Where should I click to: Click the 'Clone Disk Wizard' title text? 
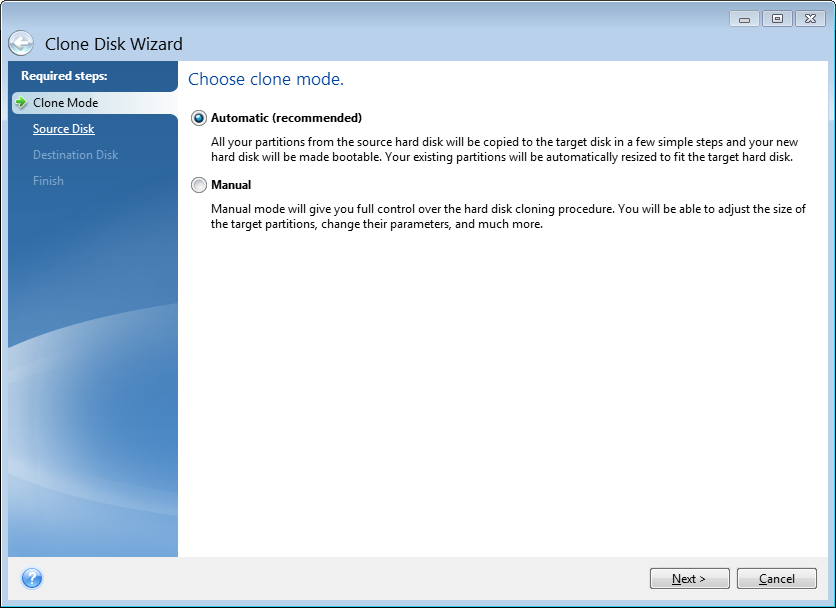coord(114,44)
